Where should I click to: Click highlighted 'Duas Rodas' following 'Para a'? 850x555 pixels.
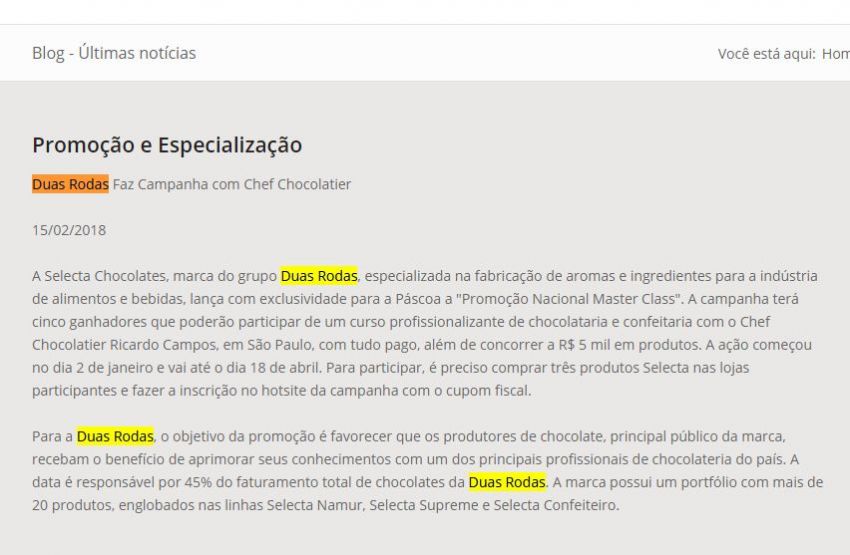pyautogui.click(x=115, y=436)
